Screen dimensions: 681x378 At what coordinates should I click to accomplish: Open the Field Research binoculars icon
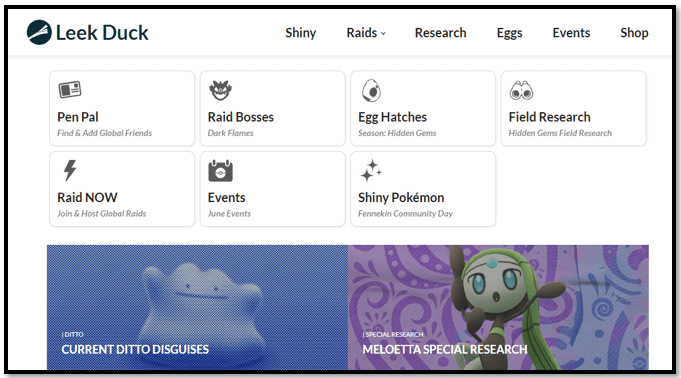(521, 90)
